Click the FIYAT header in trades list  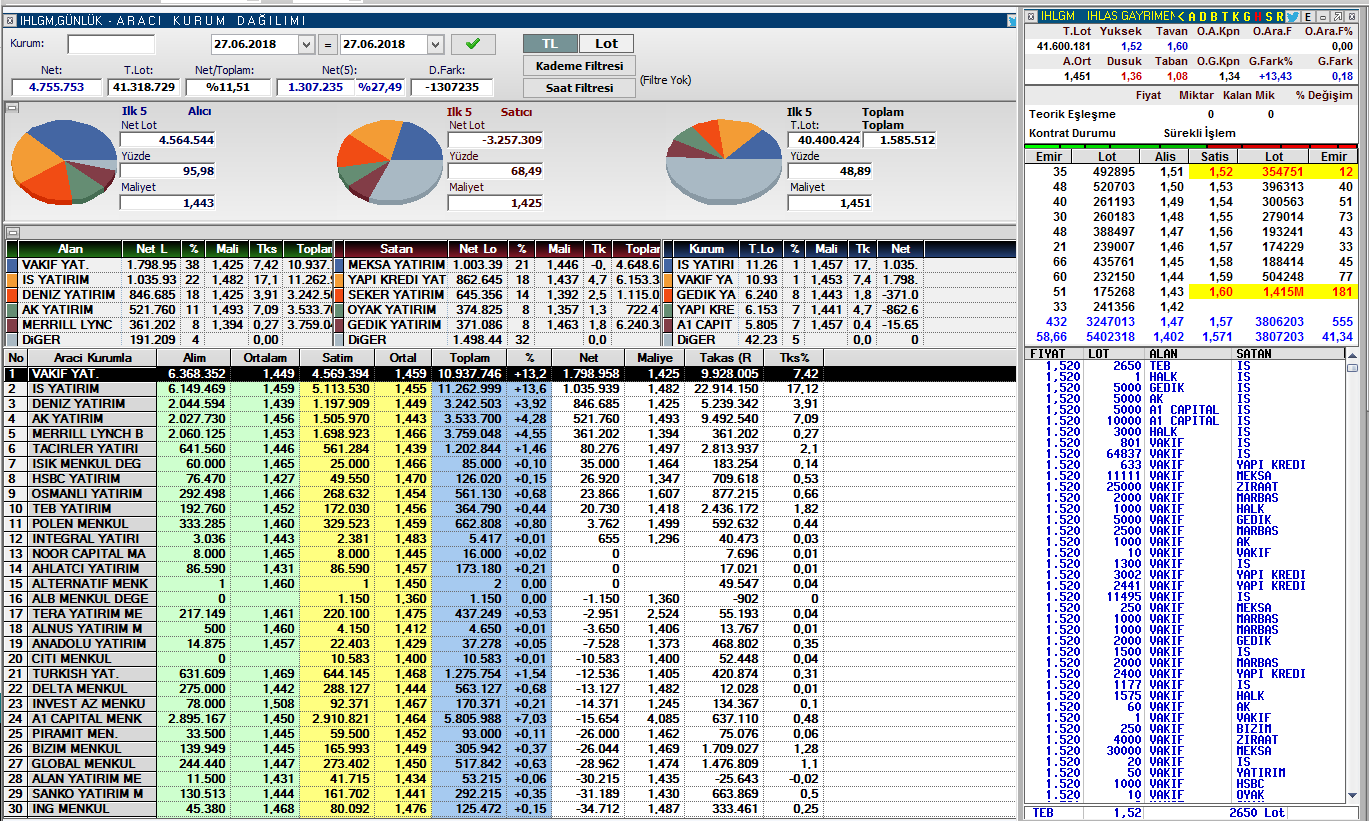pyautogui.click(x=1047, y=354)
